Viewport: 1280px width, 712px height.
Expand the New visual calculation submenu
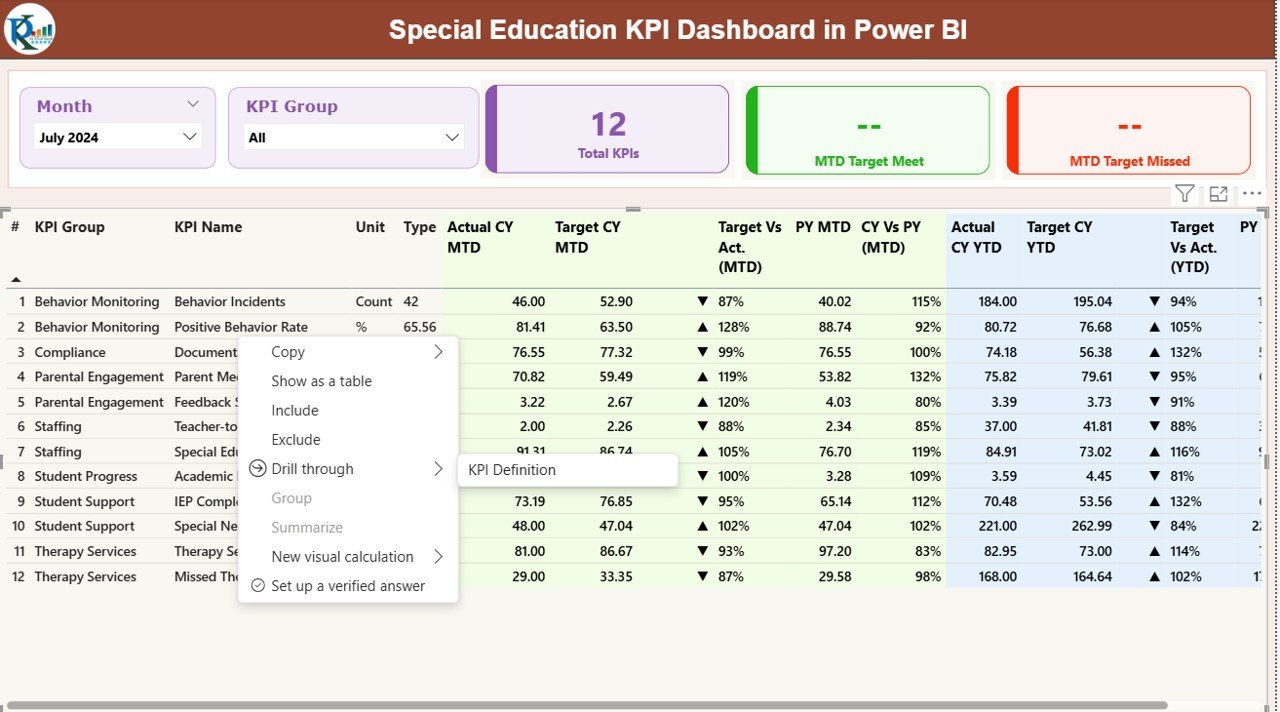coord(438,557)
